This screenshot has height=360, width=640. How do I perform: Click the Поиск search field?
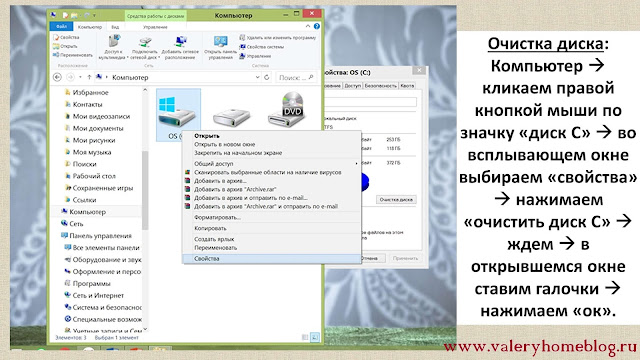(x=296, y=77)
